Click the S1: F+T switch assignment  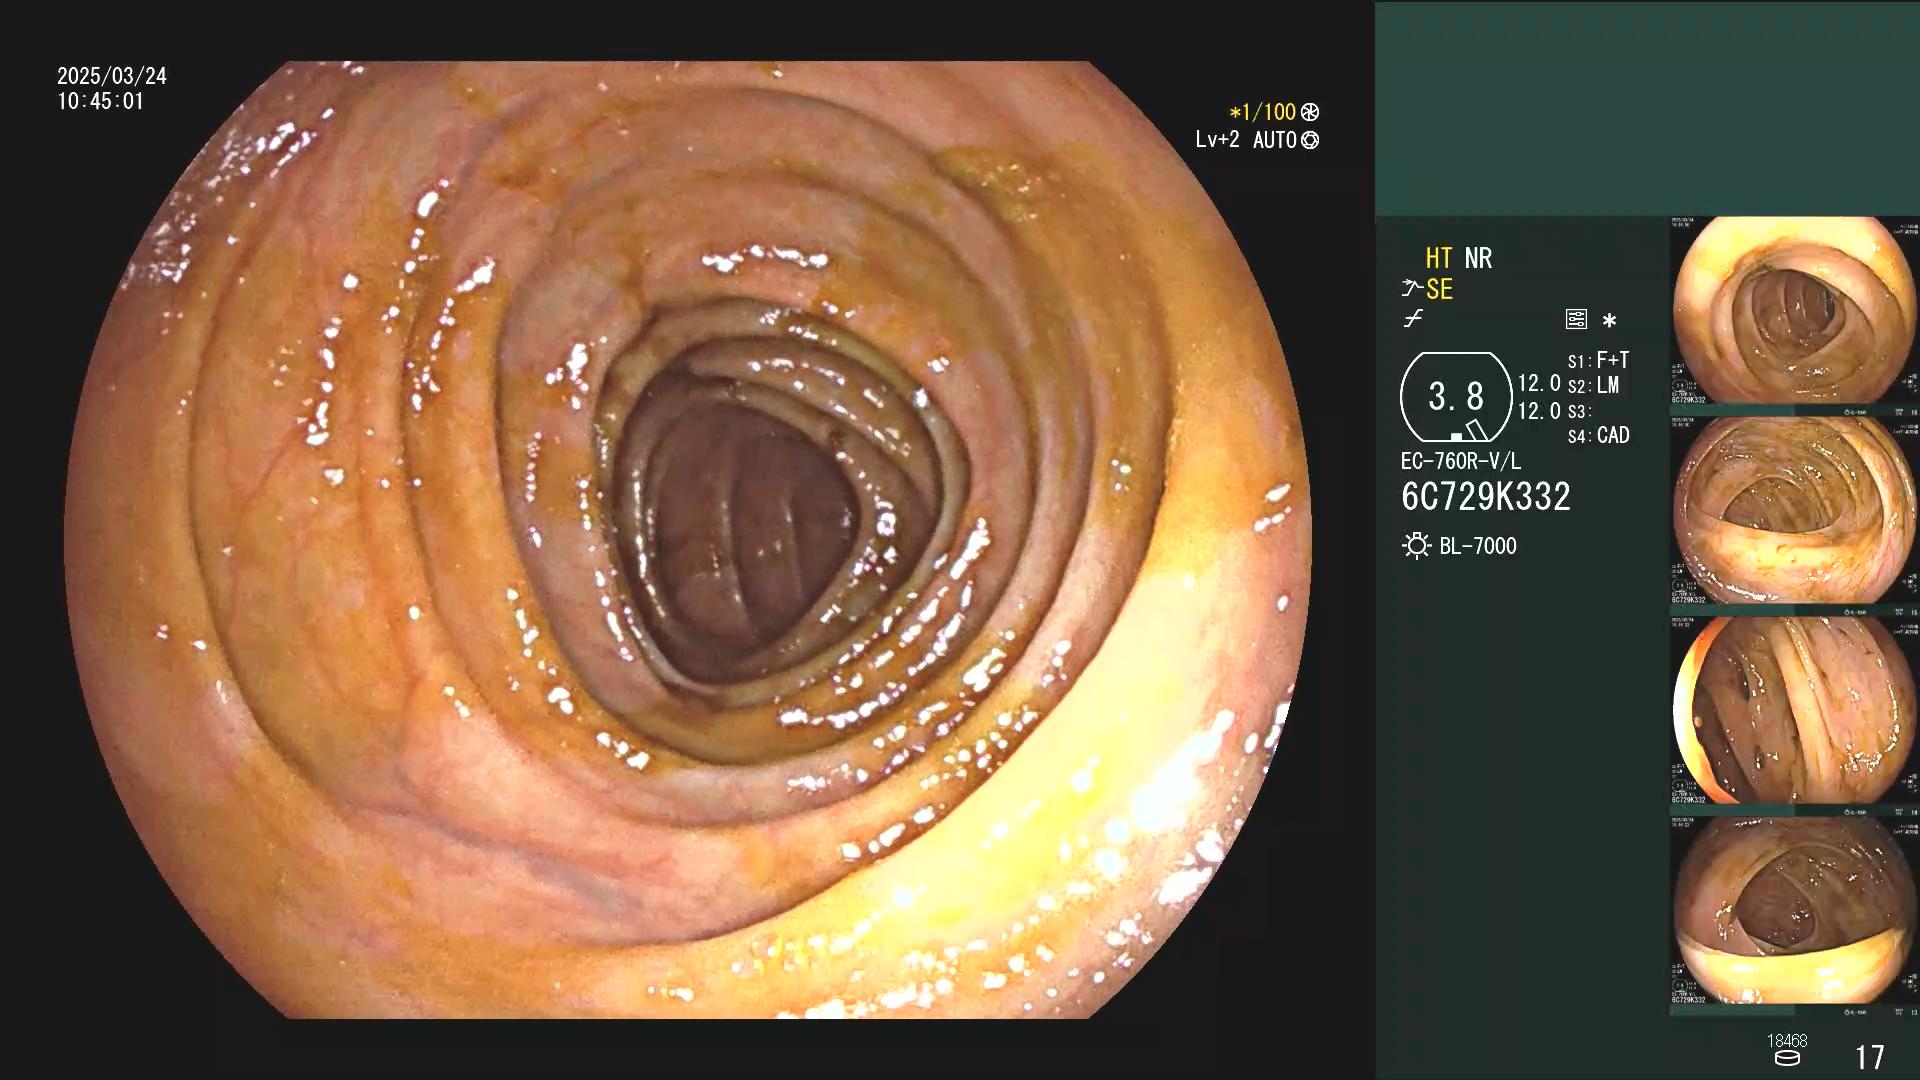pyautogui.click(x=1598, y=360)
